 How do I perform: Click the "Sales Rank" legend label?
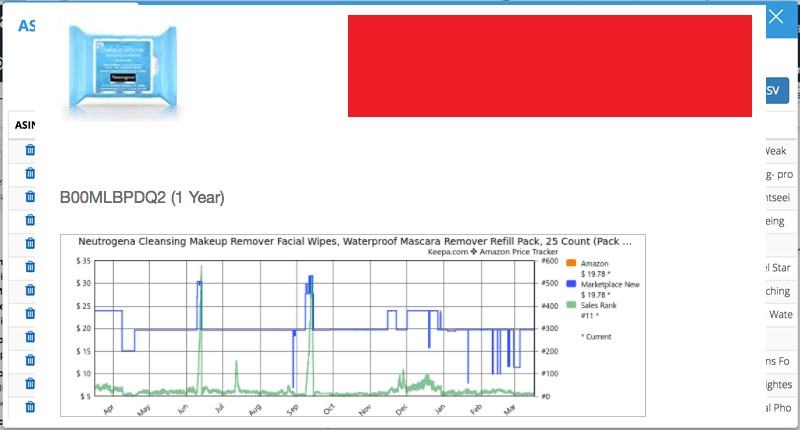click(598, 306)
